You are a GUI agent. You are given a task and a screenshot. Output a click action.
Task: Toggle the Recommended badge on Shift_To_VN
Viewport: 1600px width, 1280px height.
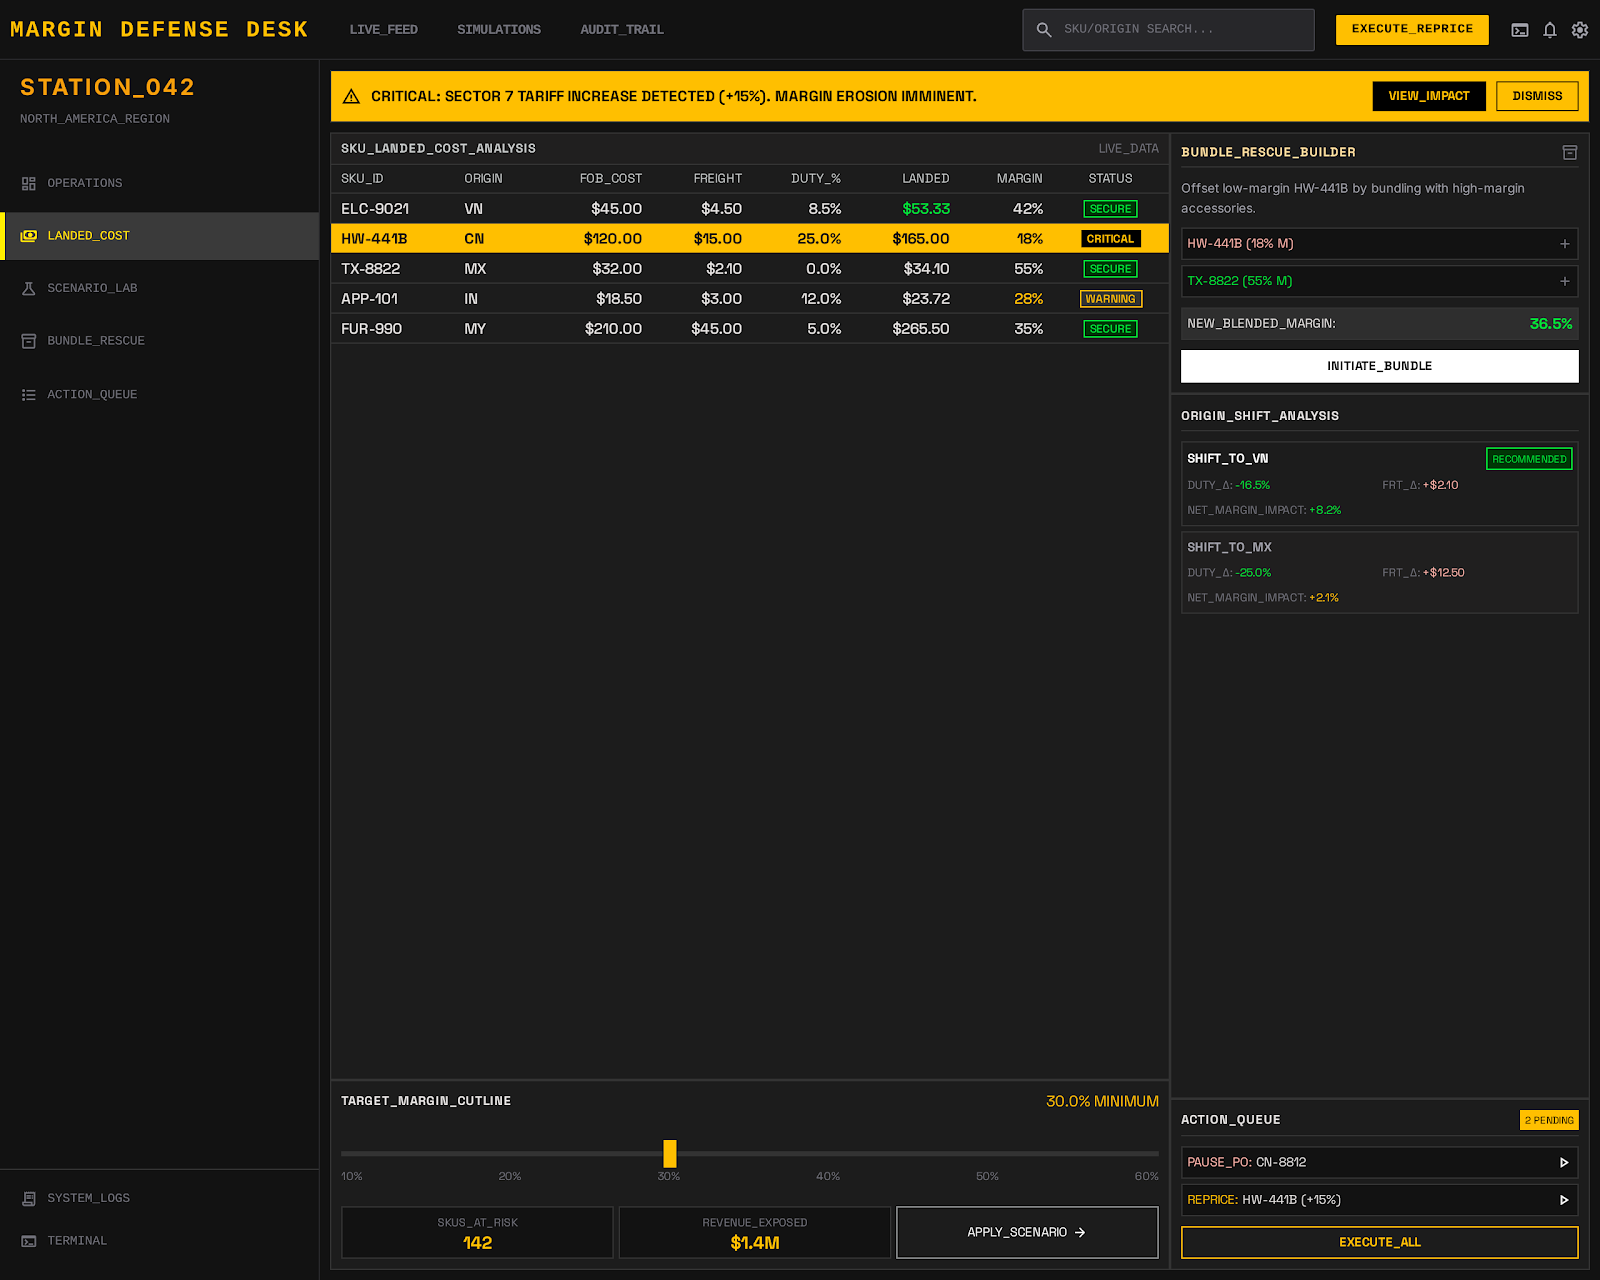tap(1528, 458)
